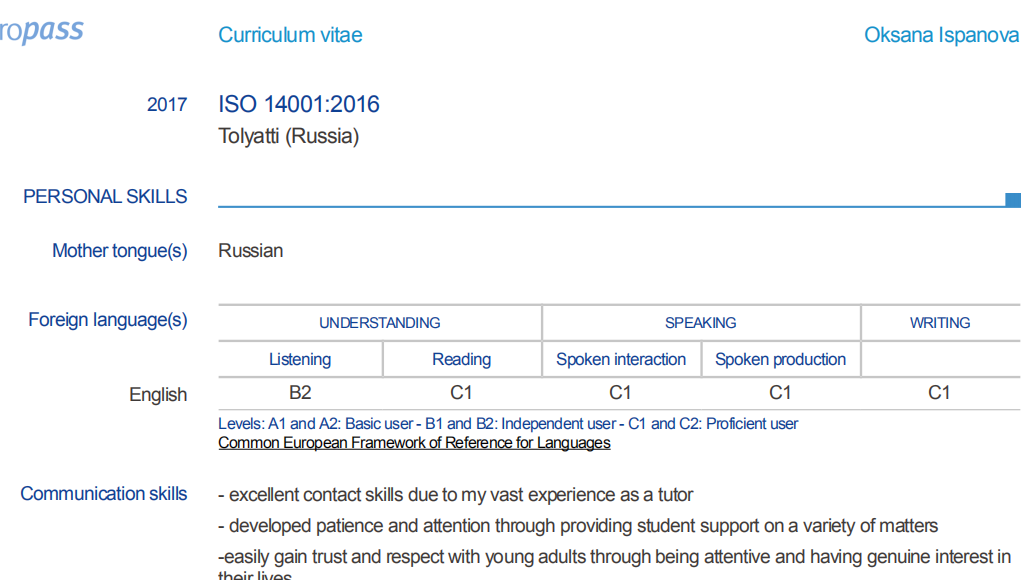The width and height of the screenshot is (1021, 580).
Task: Select the 'Spoken interaction' sub-column header
Action: (x=621, y=359)
